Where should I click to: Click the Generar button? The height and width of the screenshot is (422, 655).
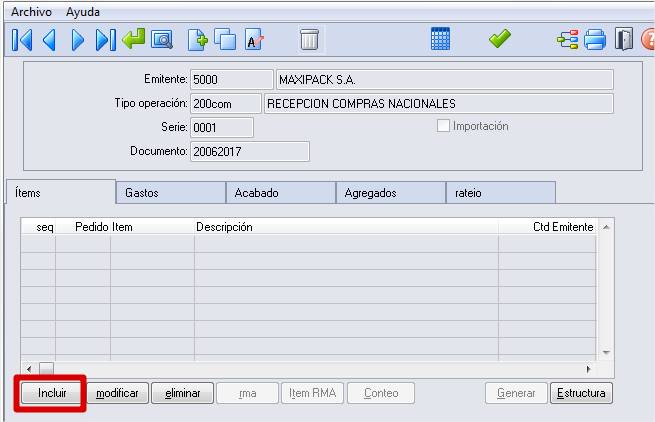click(x=516, y=393)
